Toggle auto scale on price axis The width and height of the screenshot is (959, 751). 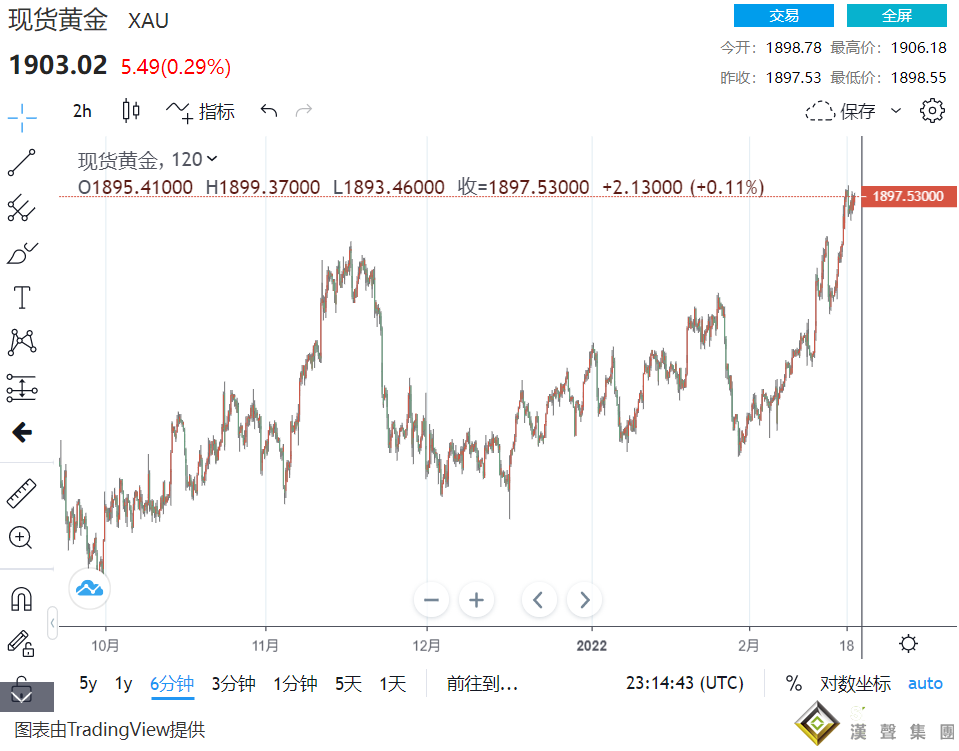pos(925,684)
